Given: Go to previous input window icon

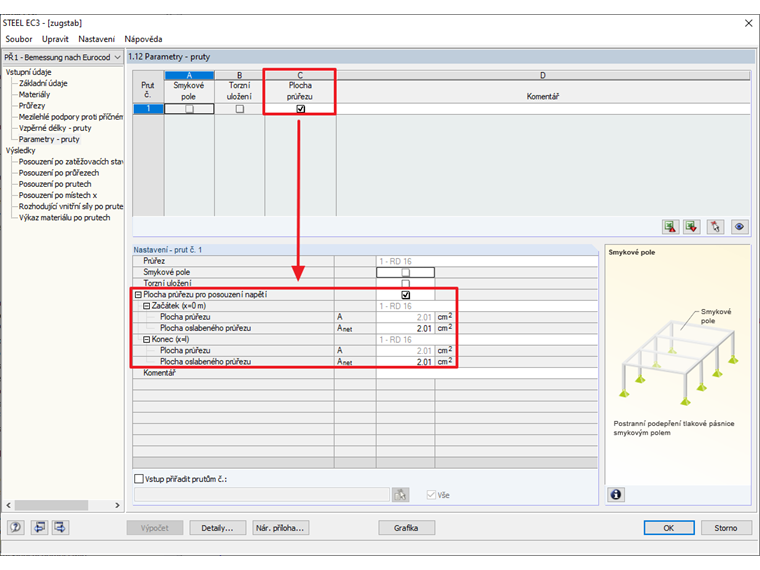Looking at the screenshot, I should click(39, 527).
